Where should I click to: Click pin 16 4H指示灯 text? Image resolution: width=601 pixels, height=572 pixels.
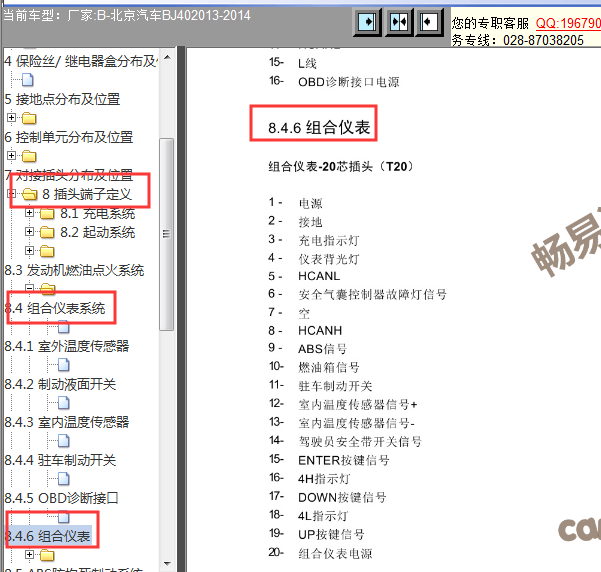[324, 479]
